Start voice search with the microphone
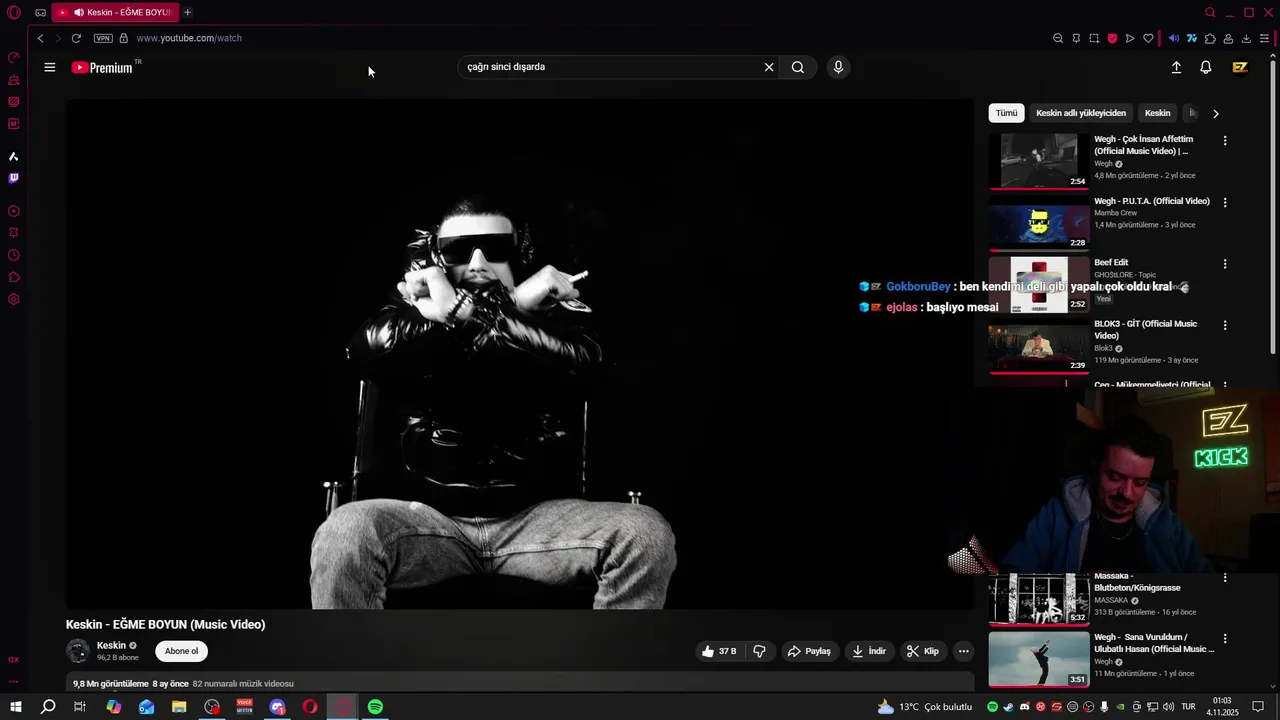Viewport: 1280px width, 720px height. pos(838,67)
